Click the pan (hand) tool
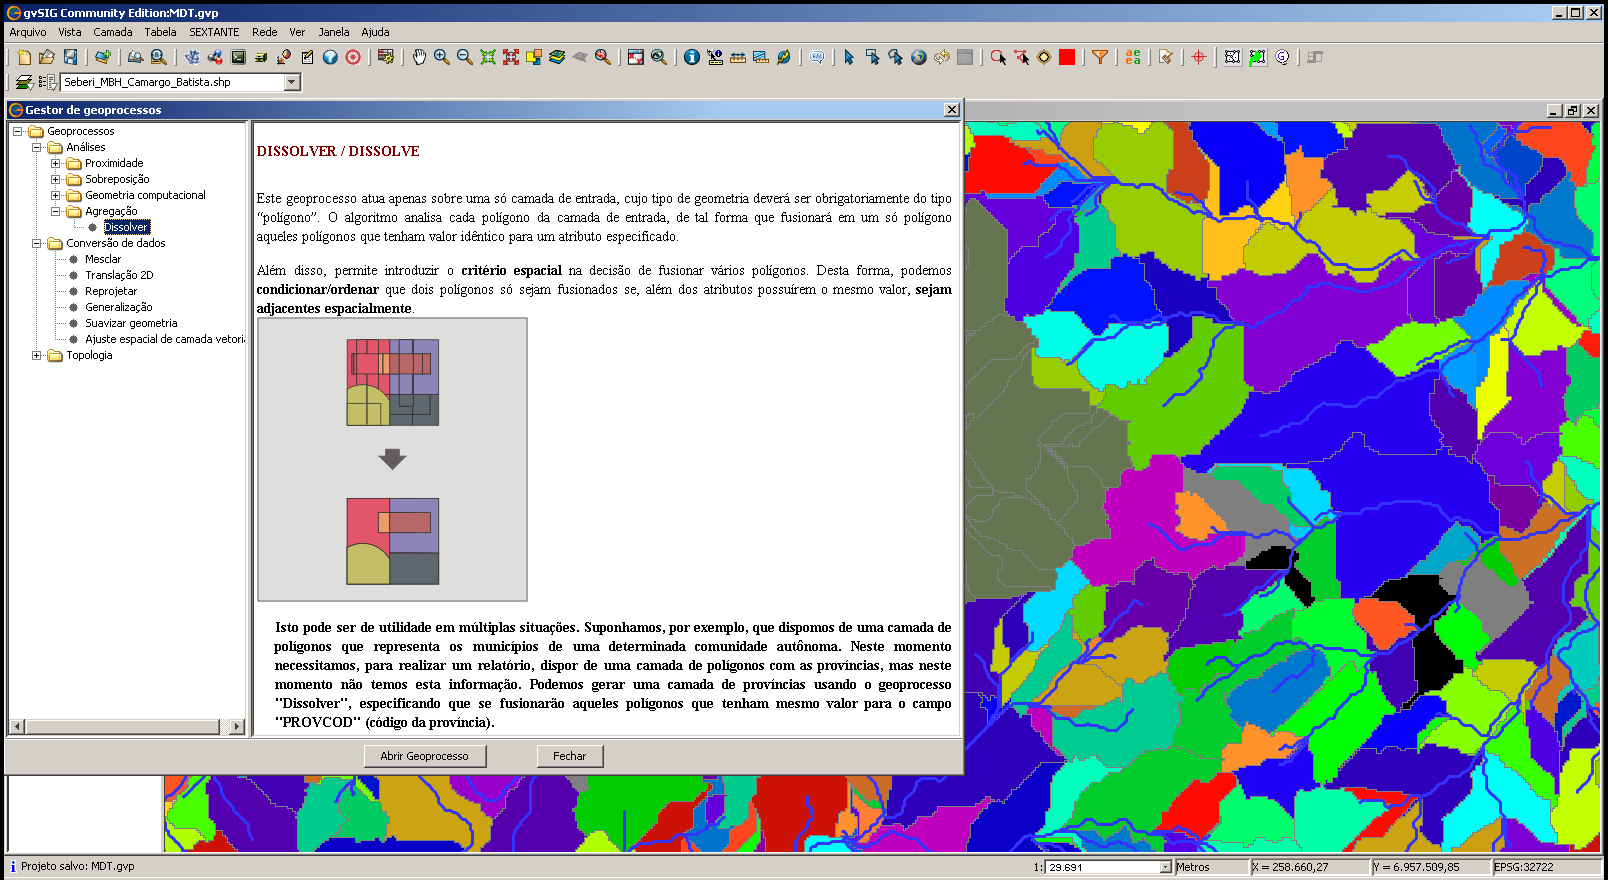The image size is (1608, 880). pos(419,57)
